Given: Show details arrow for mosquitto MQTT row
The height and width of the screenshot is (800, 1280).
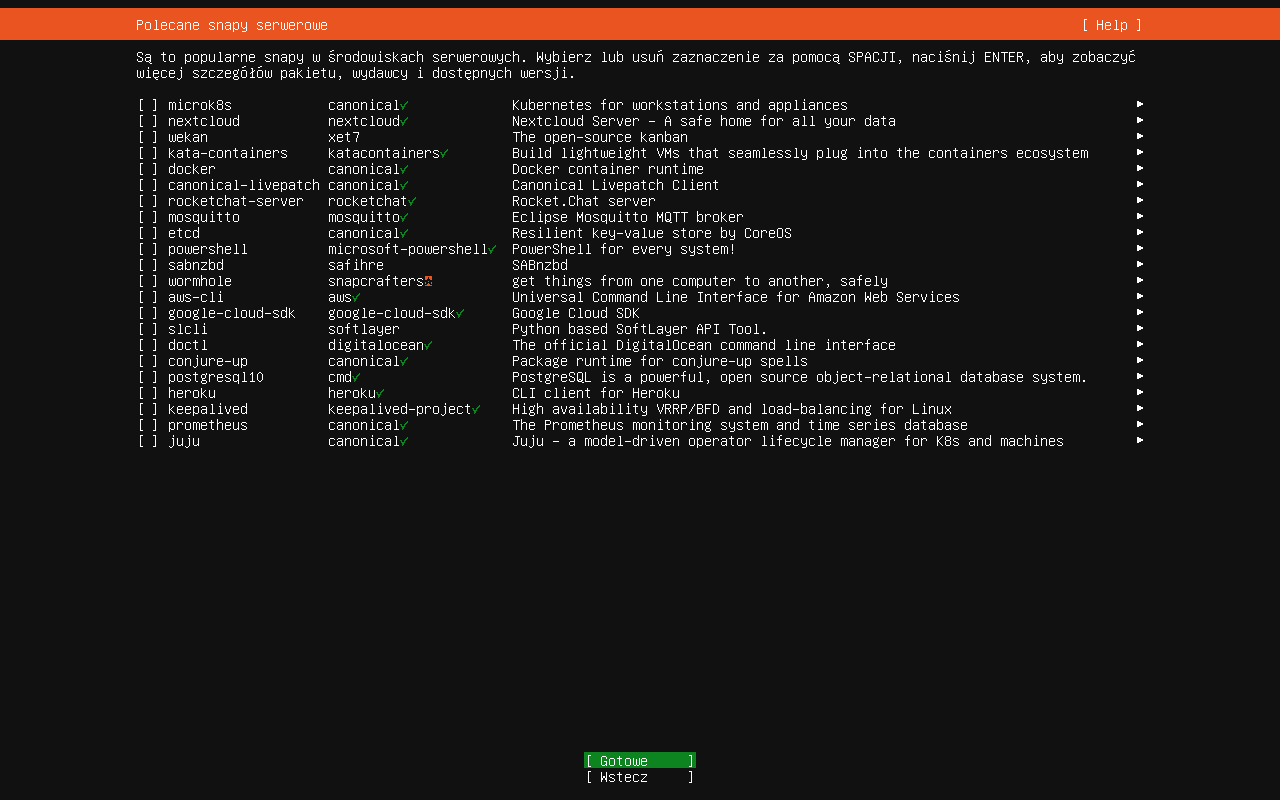Looking at the screenshot, I should point(1140,216).
